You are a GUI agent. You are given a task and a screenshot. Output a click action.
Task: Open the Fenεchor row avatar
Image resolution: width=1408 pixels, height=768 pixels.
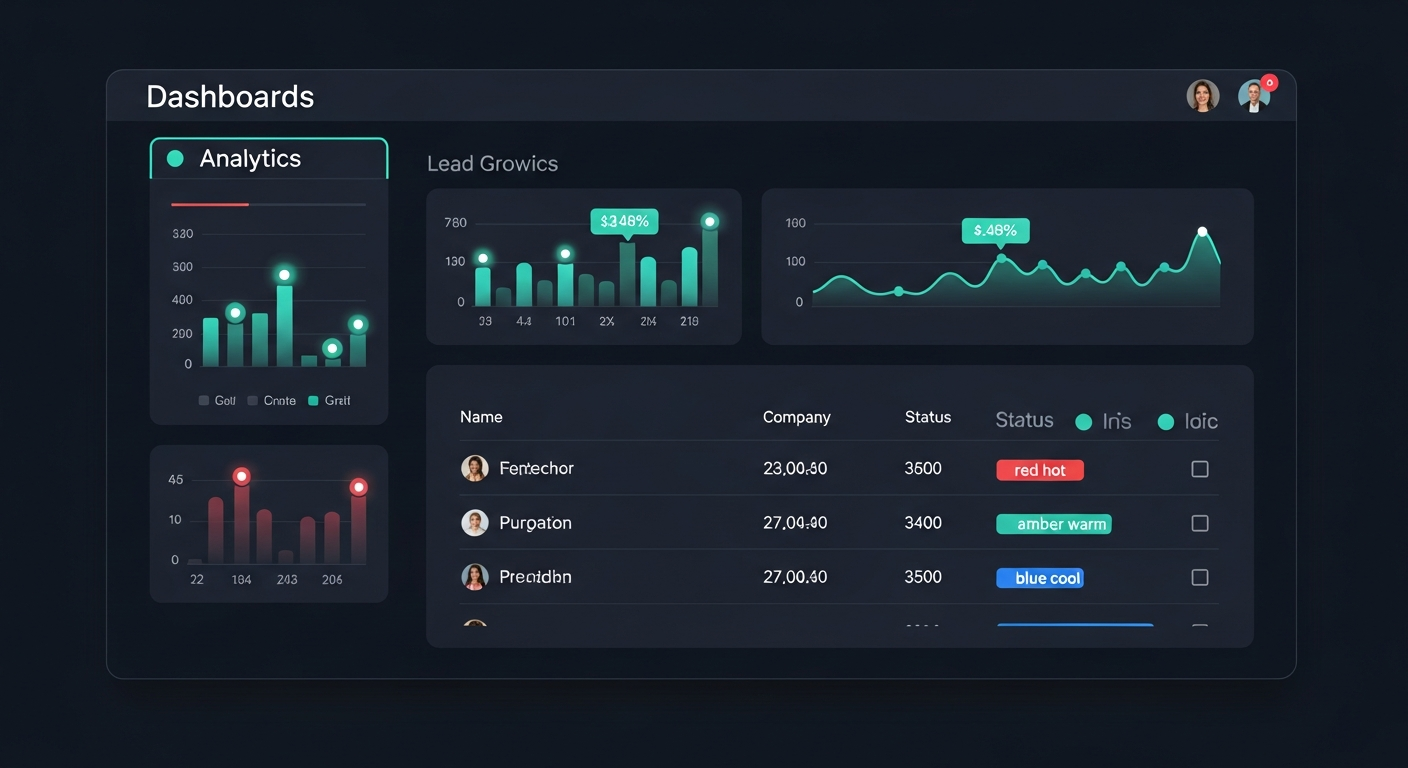(475, 468)
